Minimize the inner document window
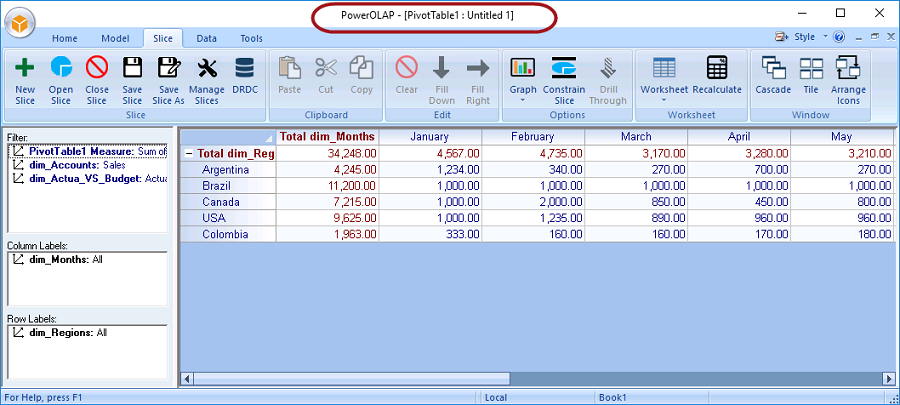Viewport: 900px width, 405px height. [x=859, y=37]
